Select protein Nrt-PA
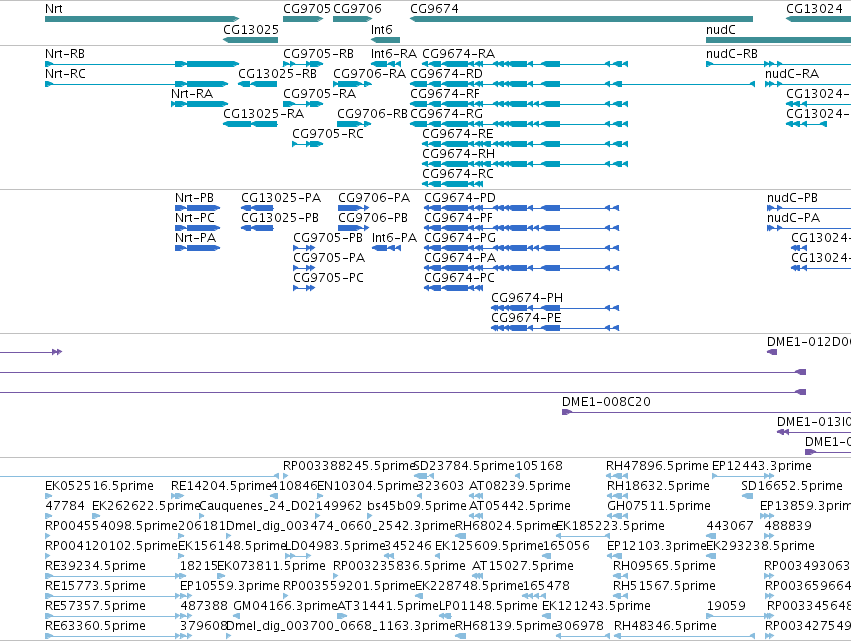The image size is (851, 641). coord(195,238)
